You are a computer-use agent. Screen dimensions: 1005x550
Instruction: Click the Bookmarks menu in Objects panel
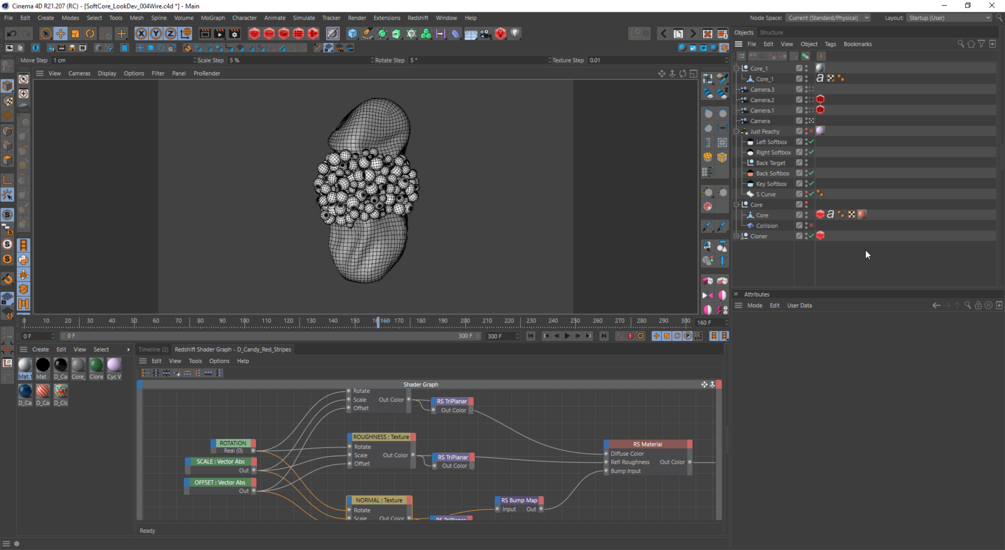tap(857, 44)
